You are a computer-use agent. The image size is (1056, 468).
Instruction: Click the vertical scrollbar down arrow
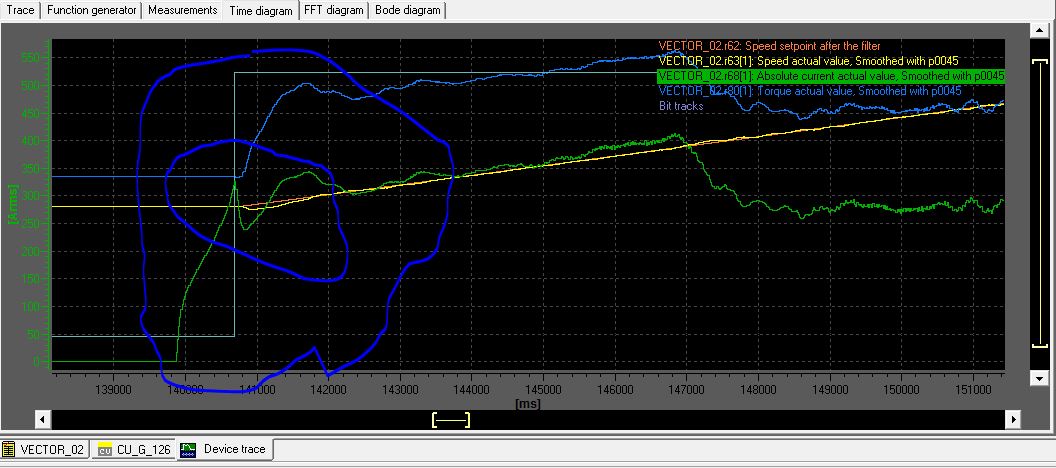pos(1039,378)
